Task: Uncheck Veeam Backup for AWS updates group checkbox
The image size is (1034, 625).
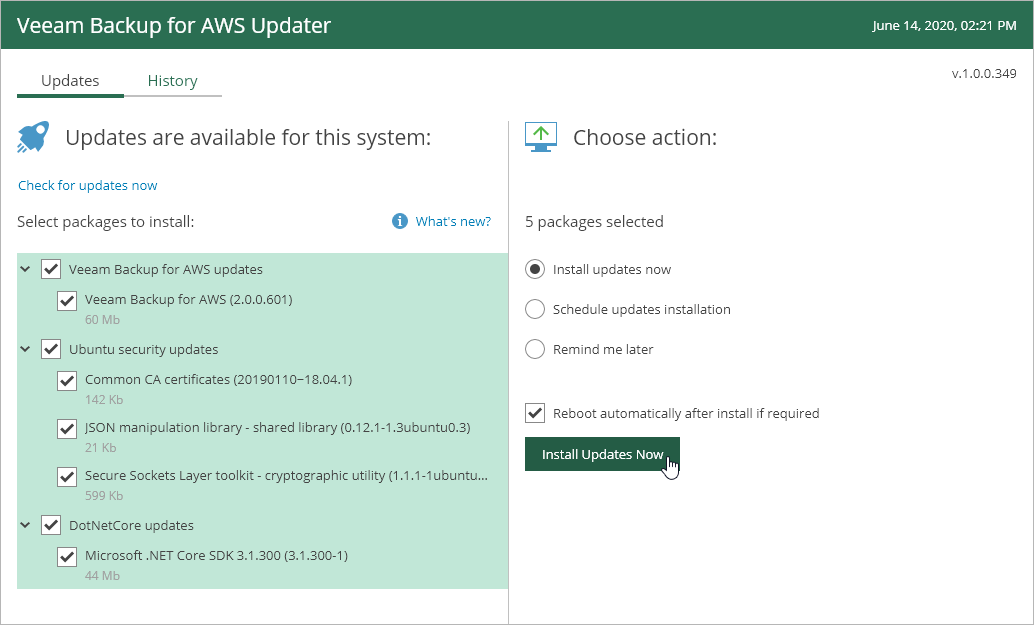Action: [x=51, y=269]
